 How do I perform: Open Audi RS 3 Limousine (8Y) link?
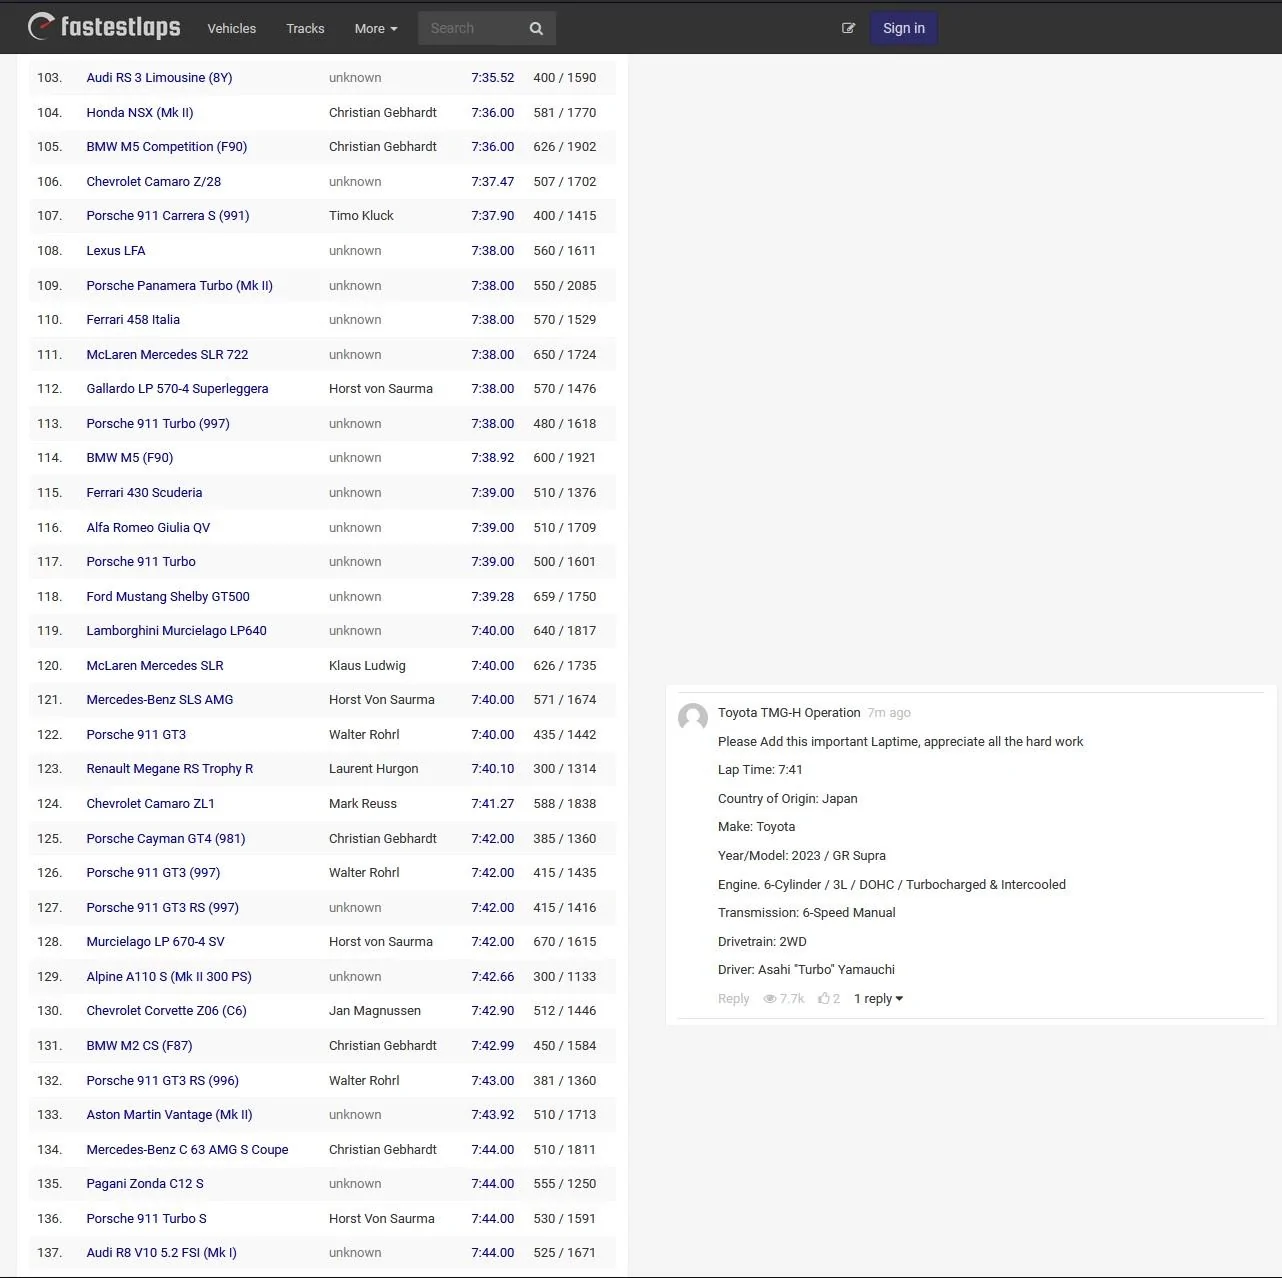[x=159, y=78]
